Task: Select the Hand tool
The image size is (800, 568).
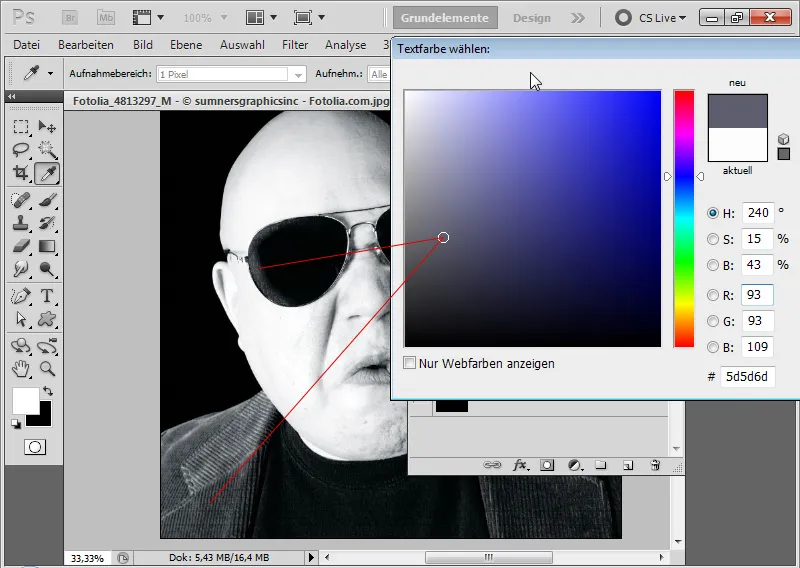Action: click(21, 368)
